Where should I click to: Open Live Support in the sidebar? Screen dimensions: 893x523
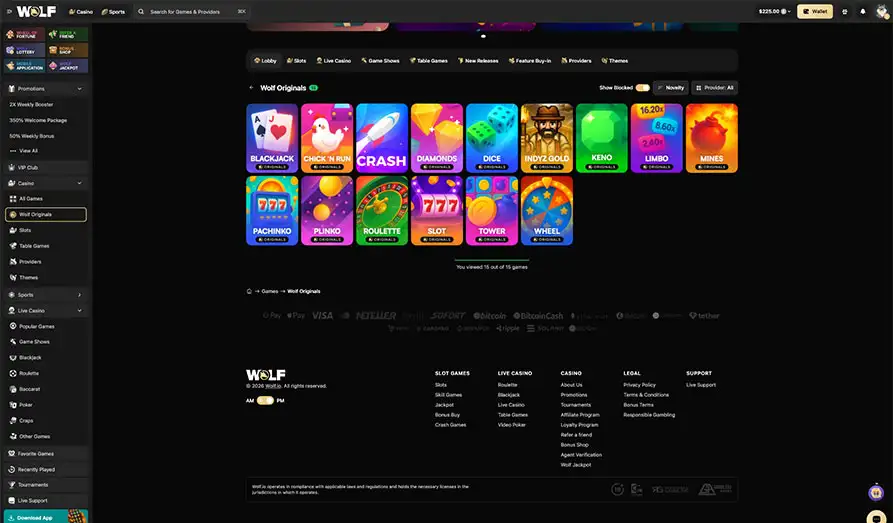point(46,501)
